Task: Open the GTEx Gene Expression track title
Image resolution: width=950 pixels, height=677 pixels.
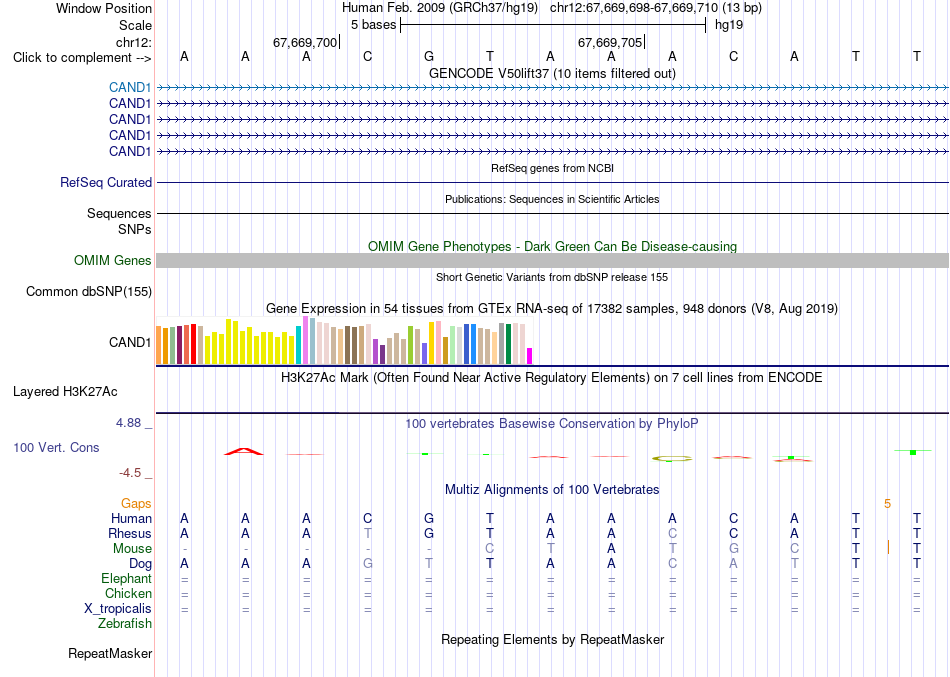Action: click(x=552, y=308)
